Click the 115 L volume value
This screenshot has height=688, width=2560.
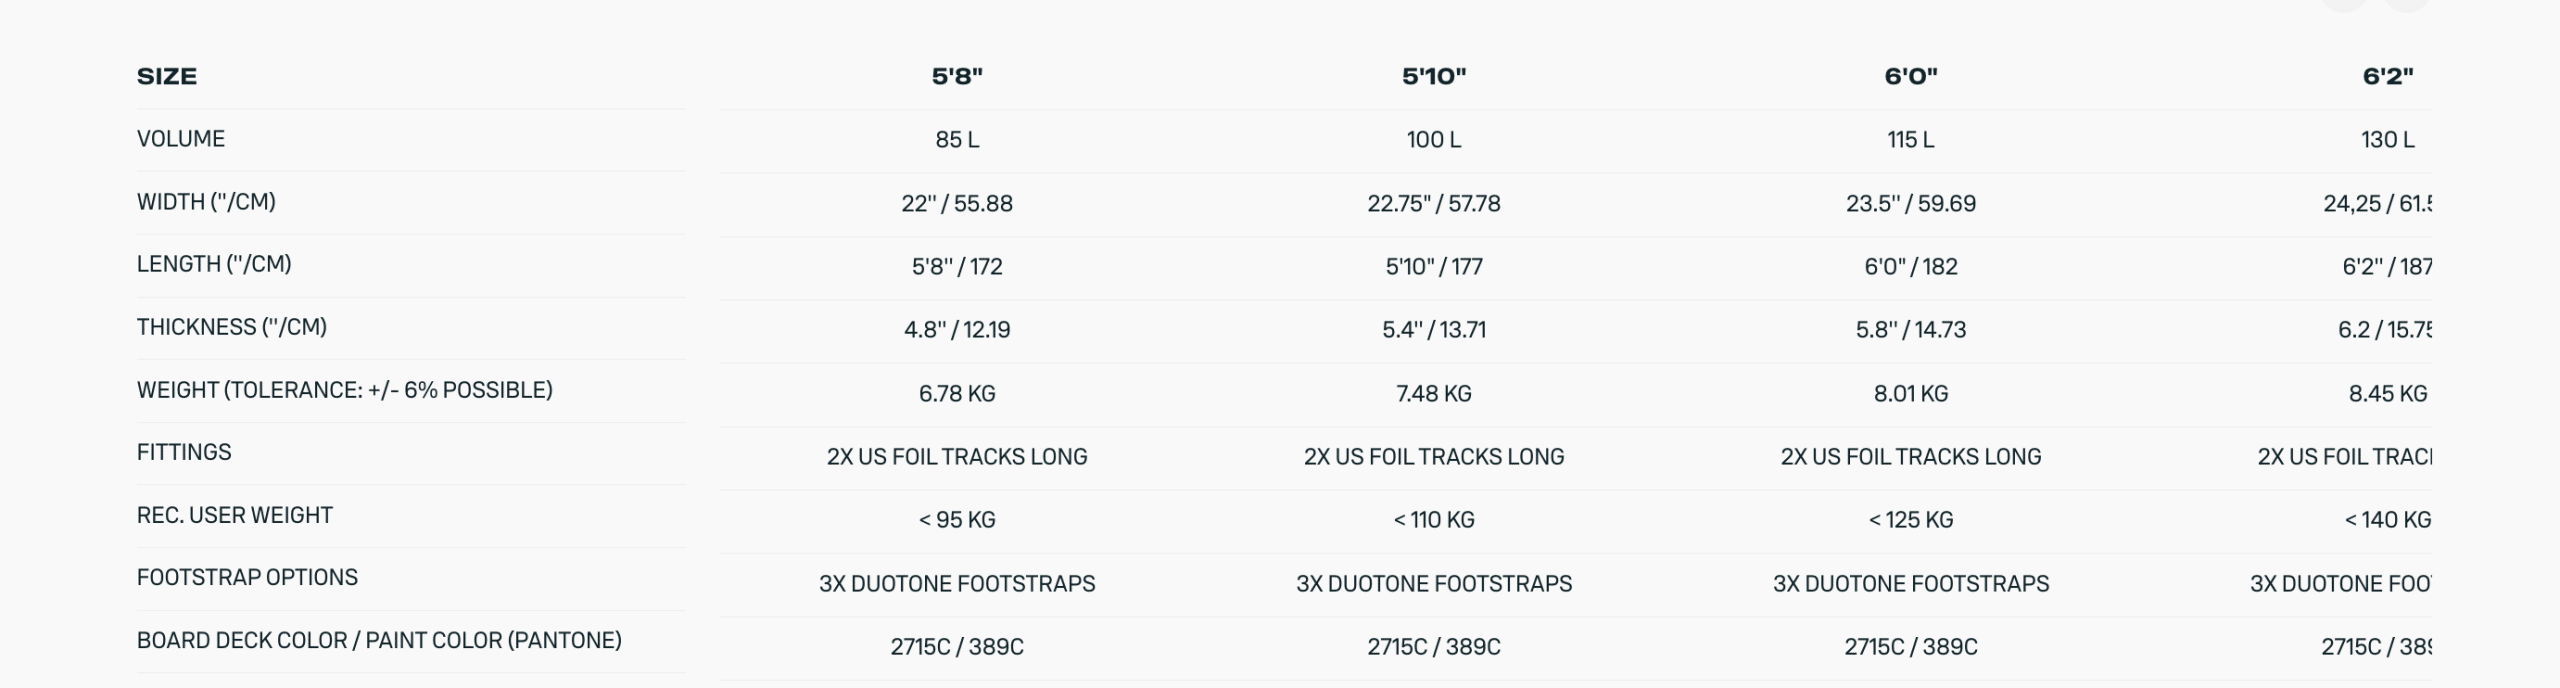click(x=1910, y=140)
